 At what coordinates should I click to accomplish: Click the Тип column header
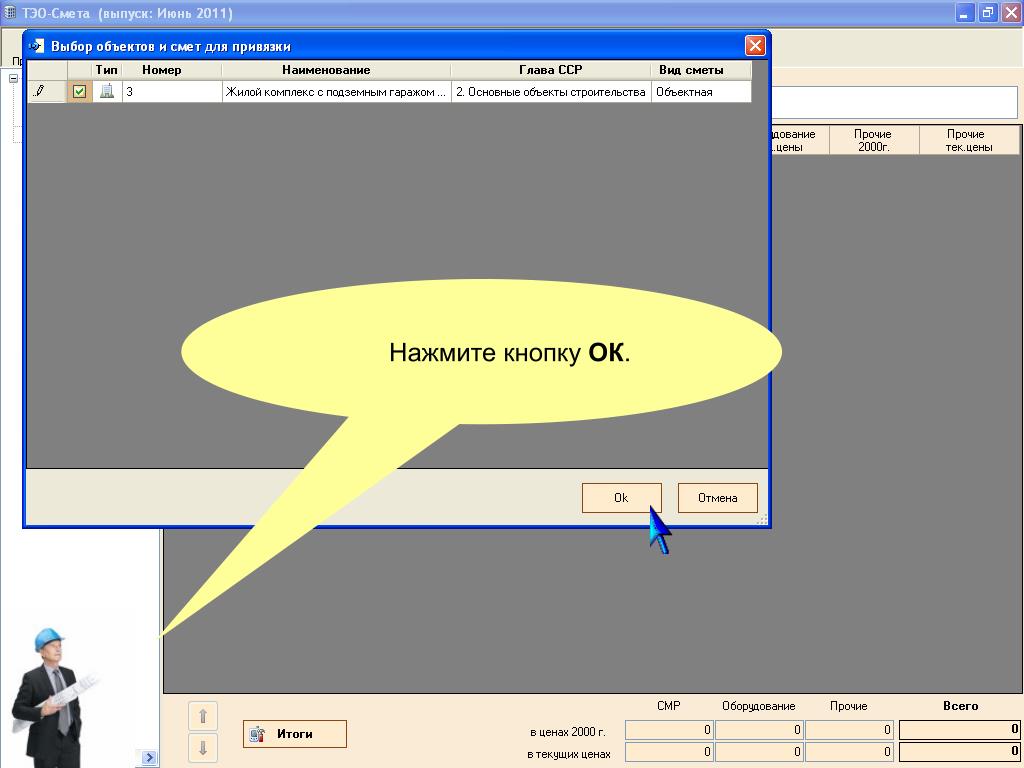coord(106,70)
